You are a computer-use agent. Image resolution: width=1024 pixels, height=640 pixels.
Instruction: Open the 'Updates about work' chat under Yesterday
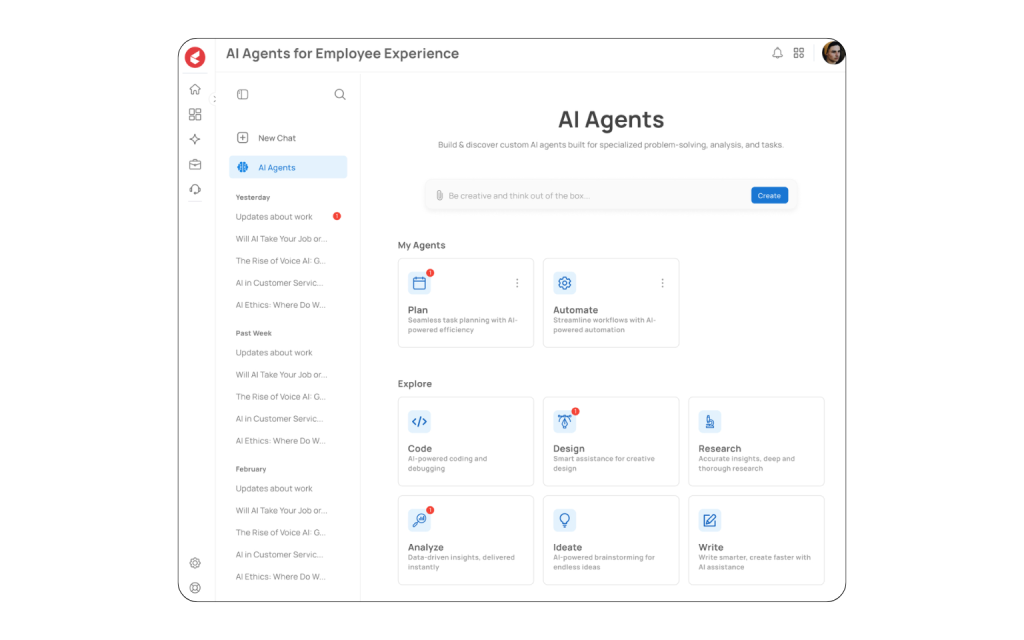tap(275, 216)
